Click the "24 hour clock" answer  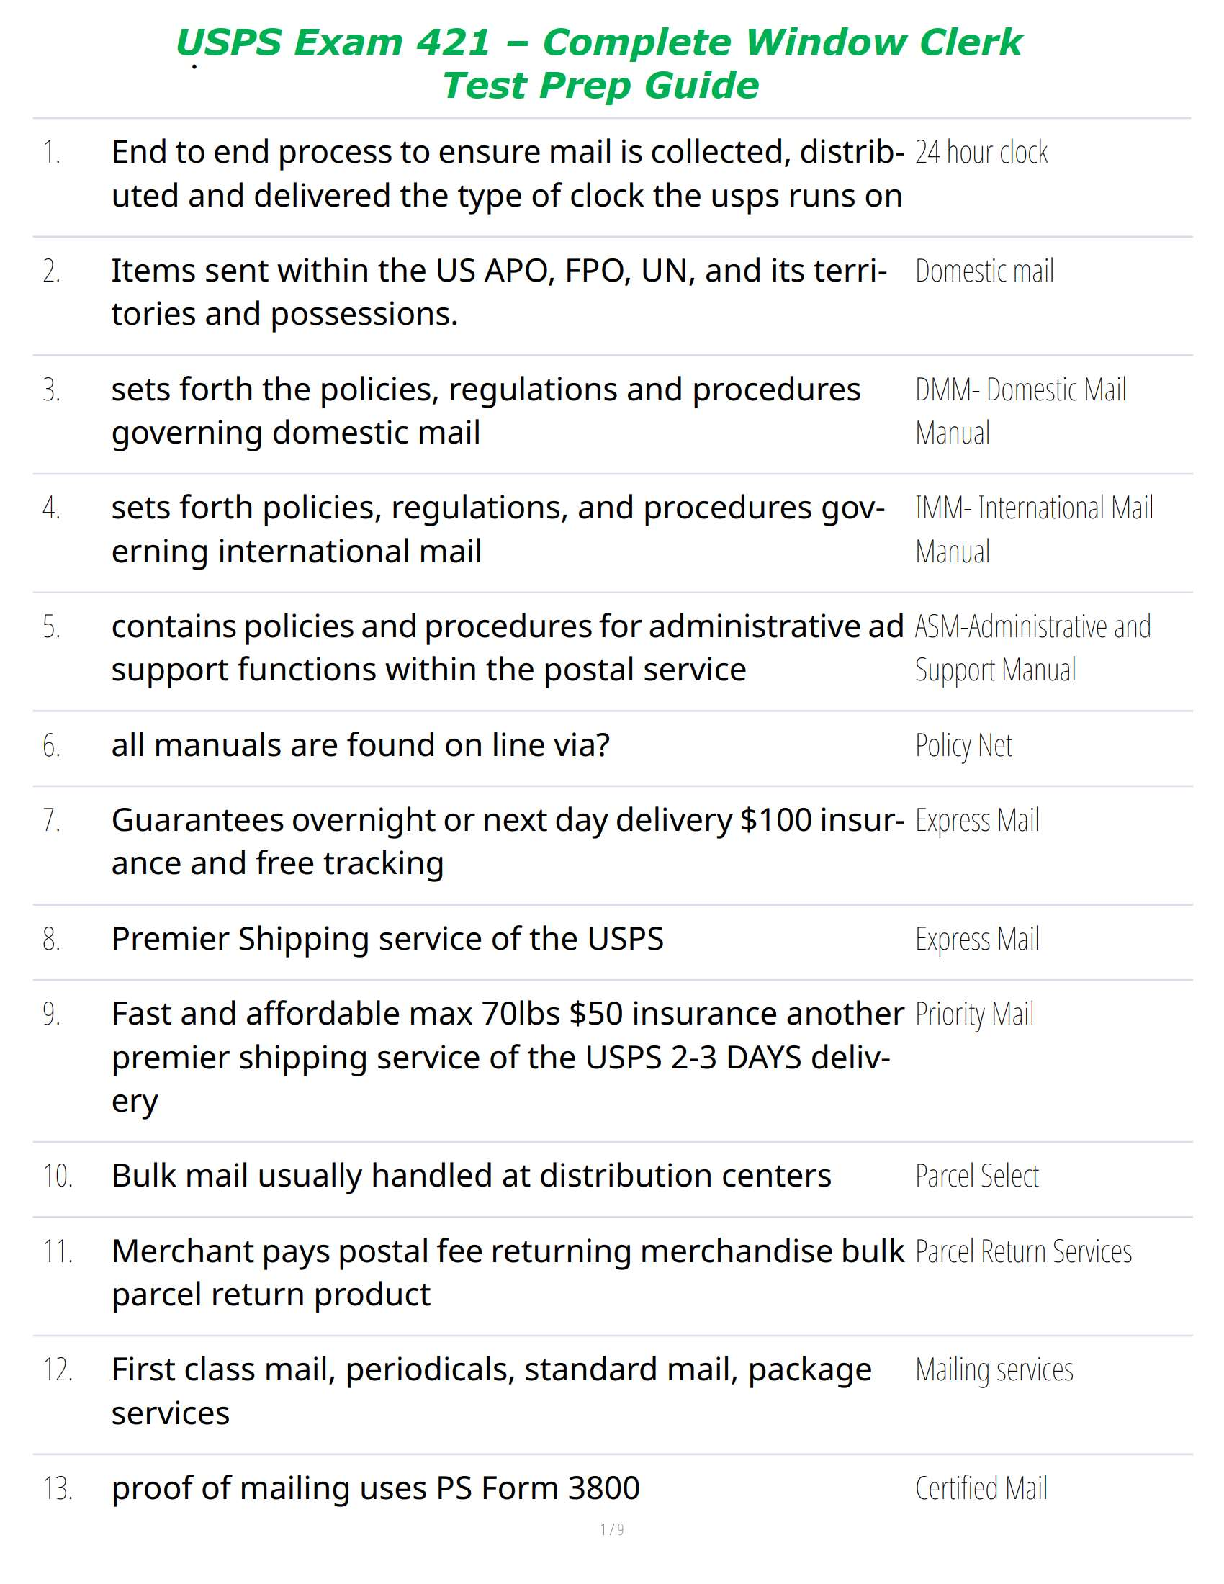point(981,152)
